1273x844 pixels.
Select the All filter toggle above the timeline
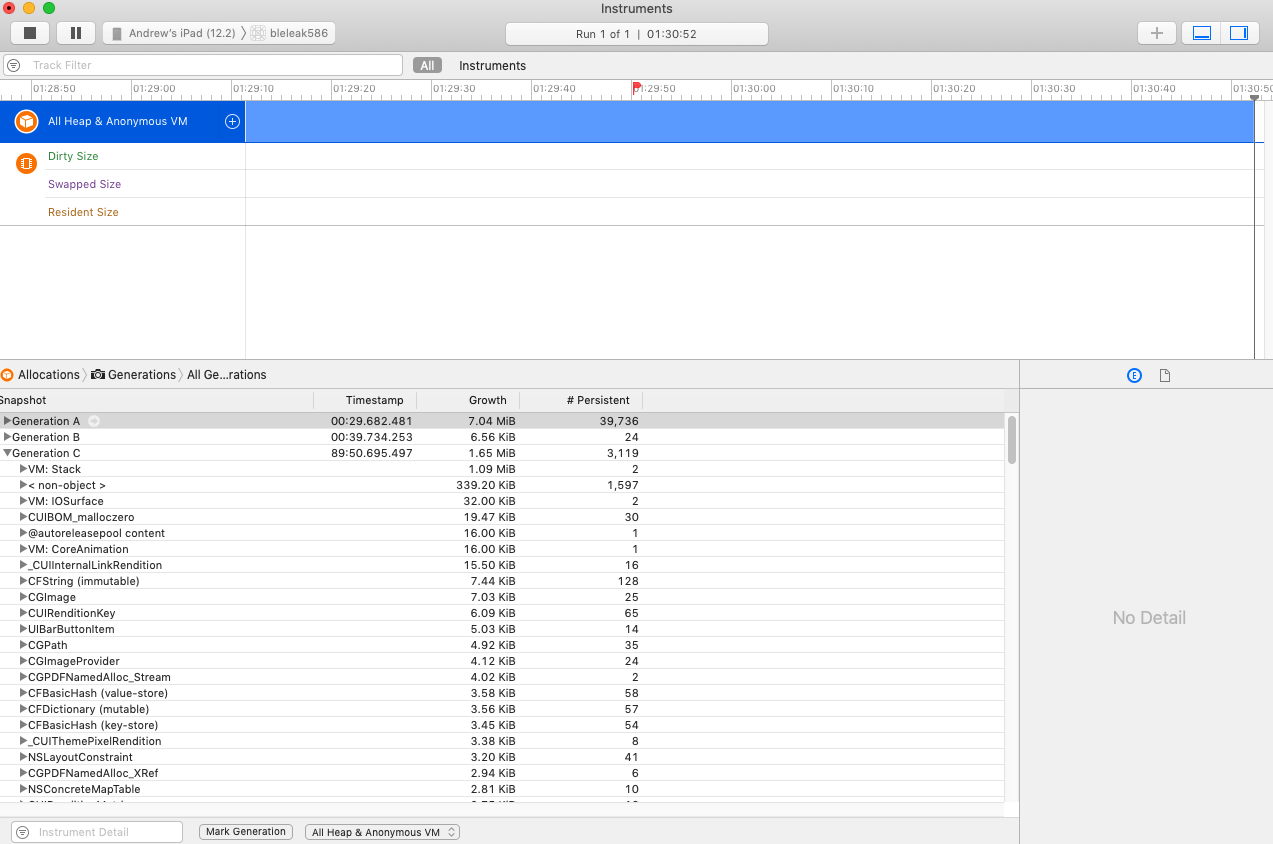(427, 64)
